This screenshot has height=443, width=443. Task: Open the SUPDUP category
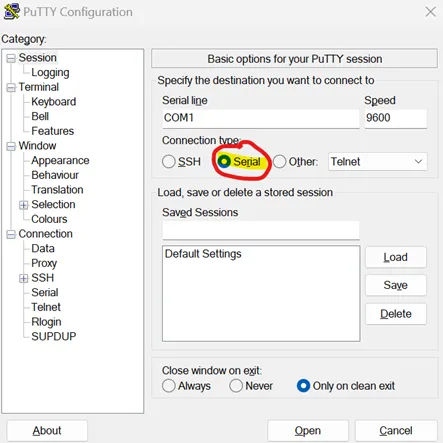(x=54, y=336)
